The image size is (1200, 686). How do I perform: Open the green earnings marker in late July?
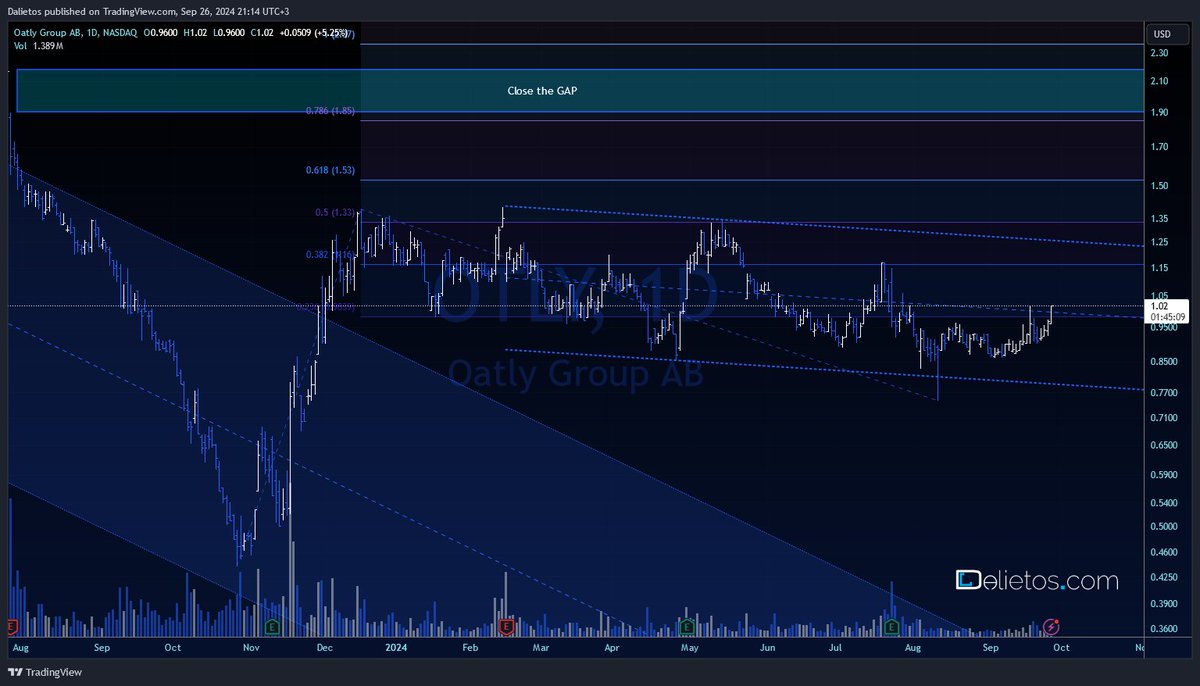point(892,626)
